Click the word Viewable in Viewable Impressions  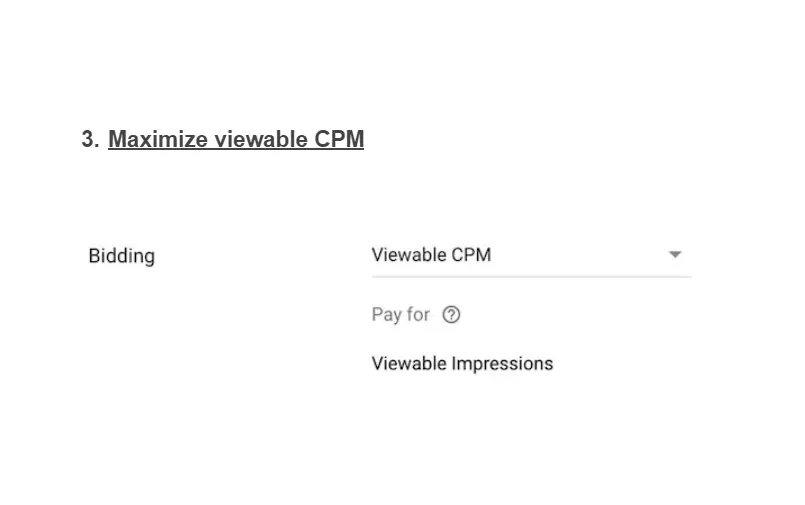coord(409,363)
